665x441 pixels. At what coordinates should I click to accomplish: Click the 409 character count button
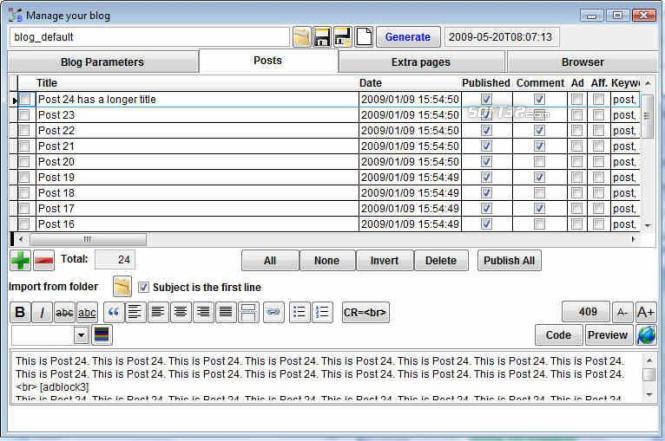point(587,312)
